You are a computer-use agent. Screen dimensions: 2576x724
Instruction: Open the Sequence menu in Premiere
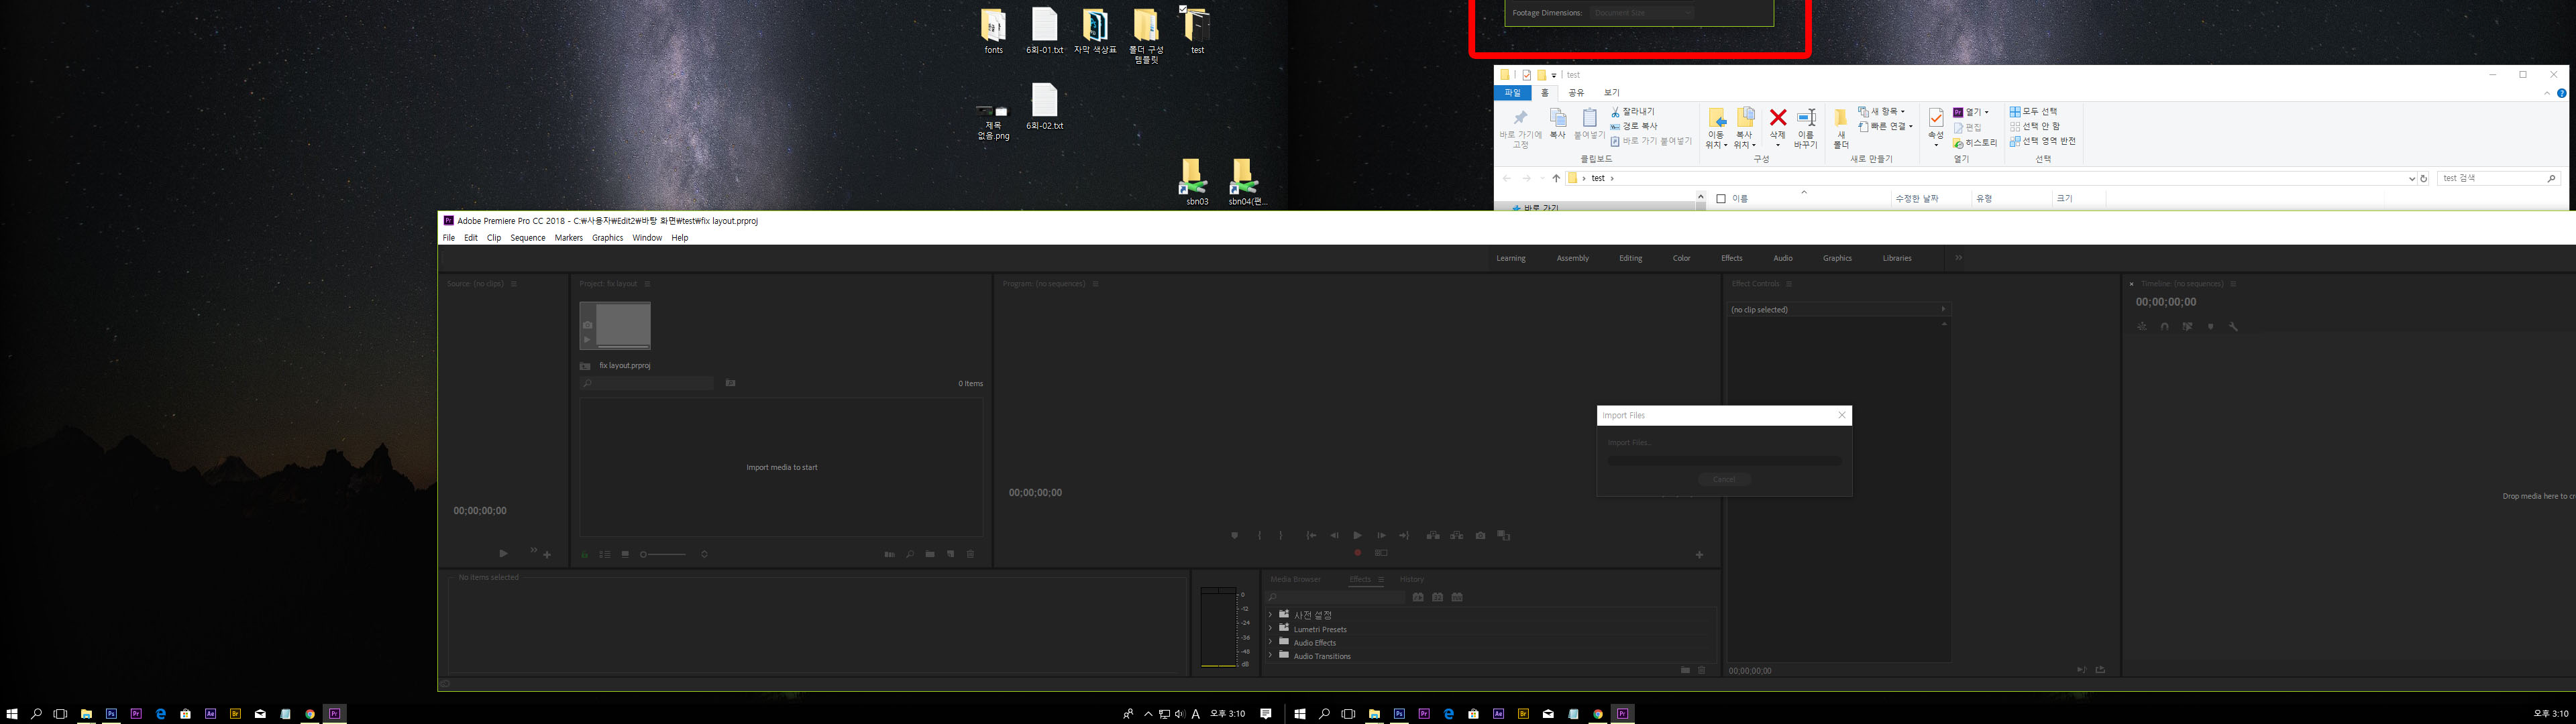coord(528,238)
